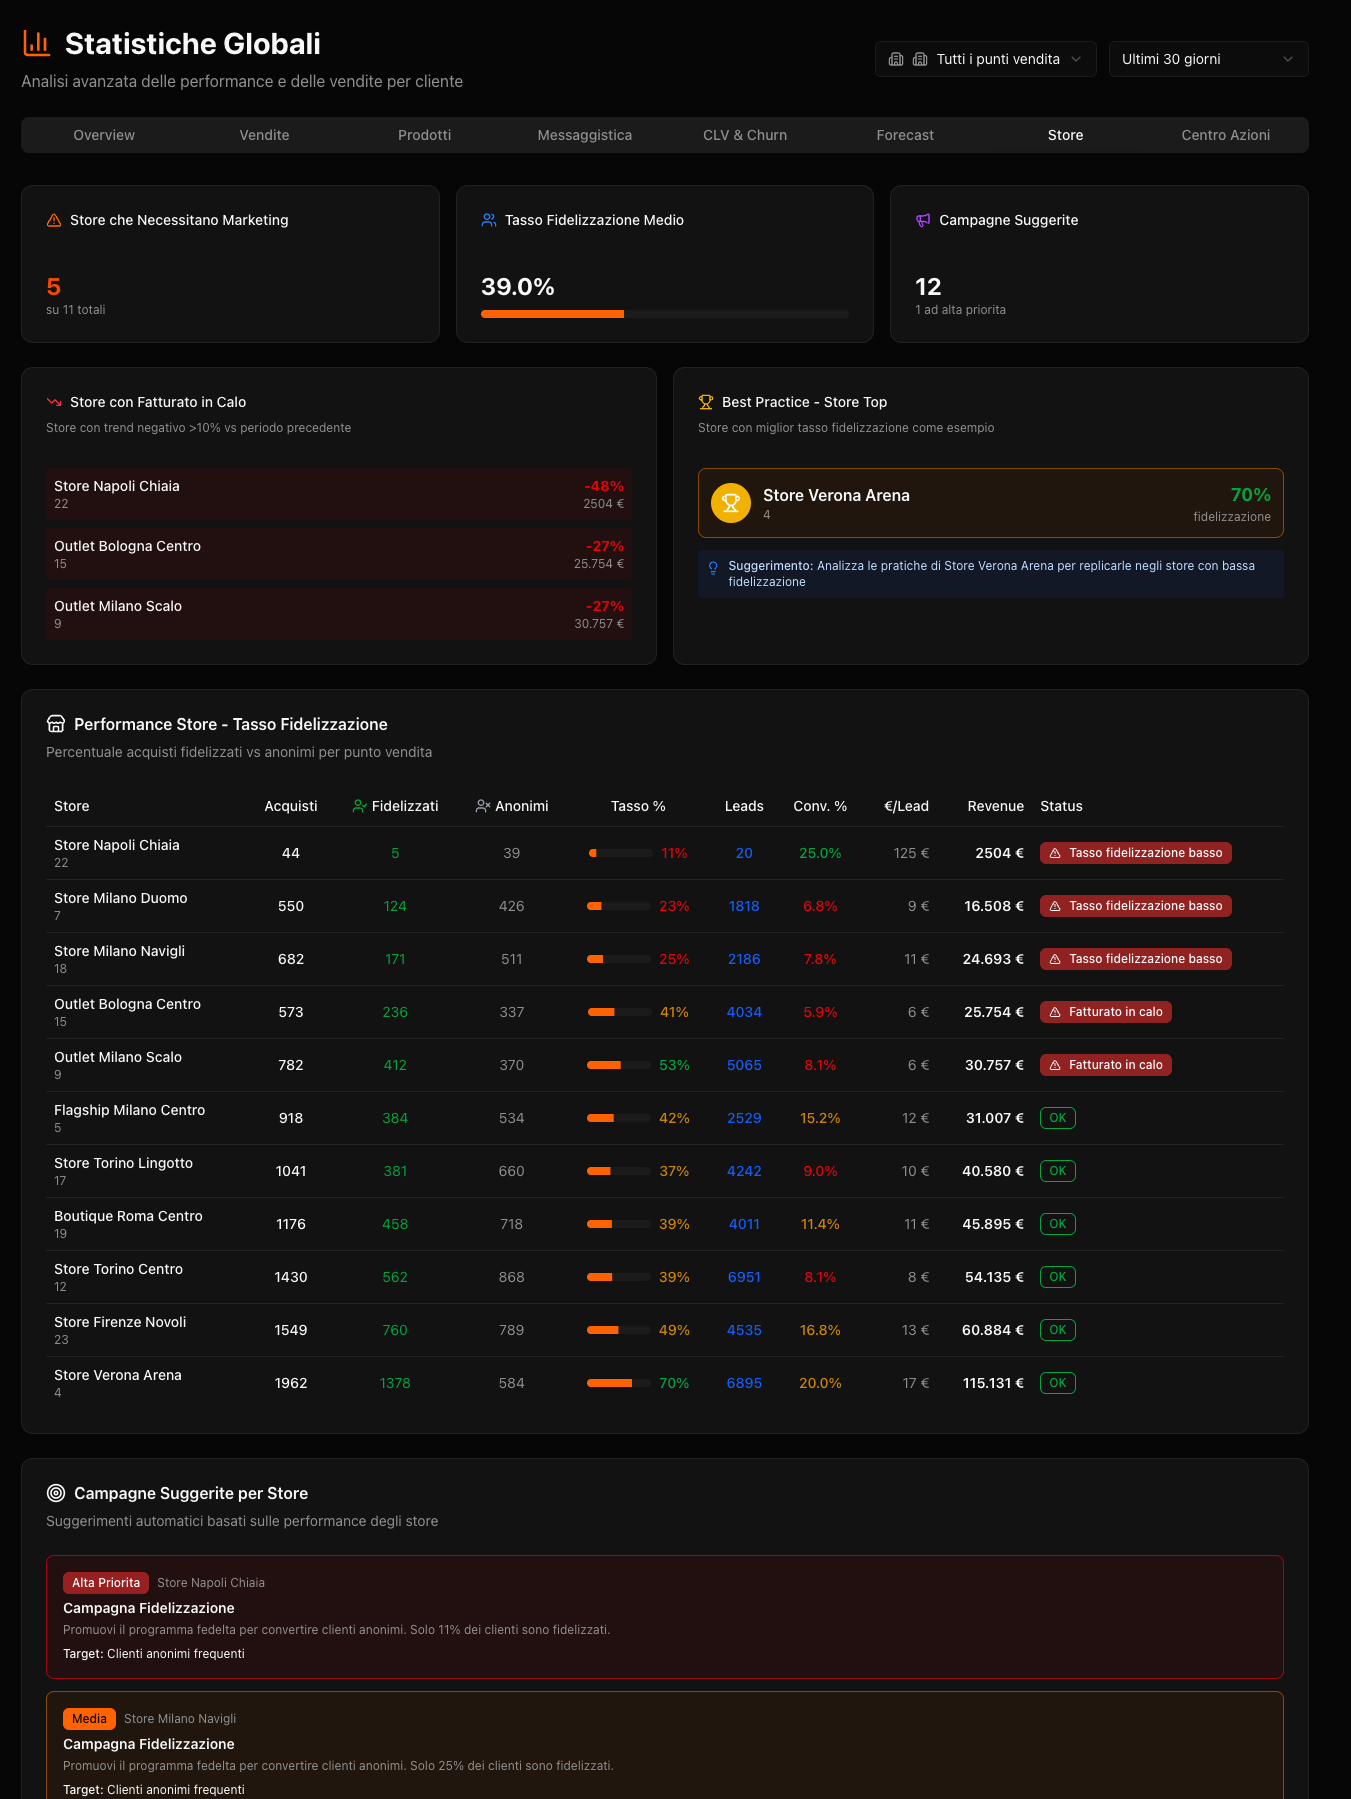Click the warning triangle icon on Store che Necessitano Marketing
Image resolution: width=1351 pixels, height=1799 pixels.
tap(54, 220)
